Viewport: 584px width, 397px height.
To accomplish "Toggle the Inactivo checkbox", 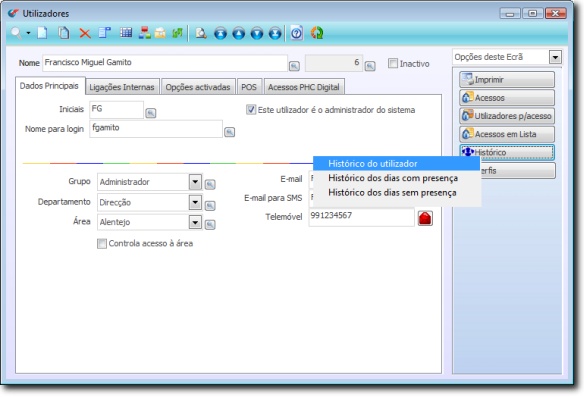I will [393, 63].
